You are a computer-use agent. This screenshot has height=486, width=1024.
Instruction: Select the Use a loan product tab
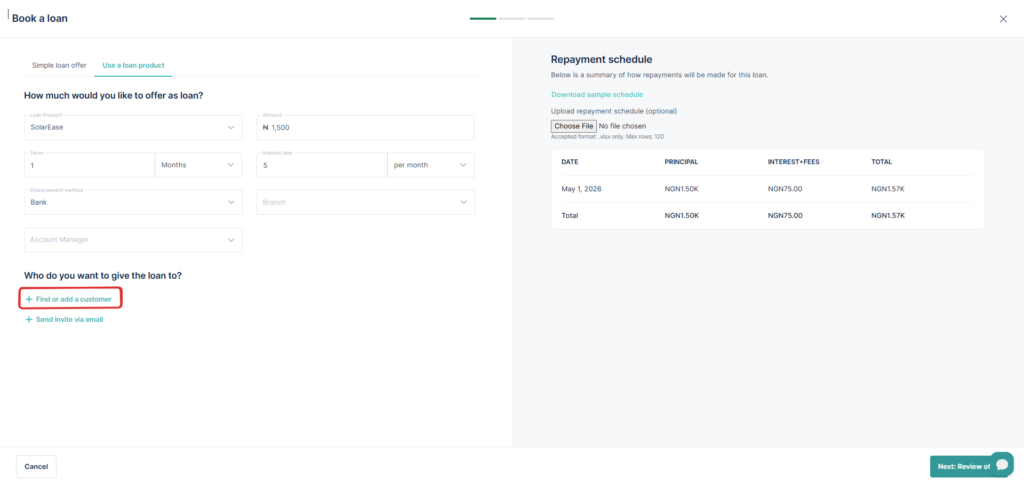tap(134, 65)
